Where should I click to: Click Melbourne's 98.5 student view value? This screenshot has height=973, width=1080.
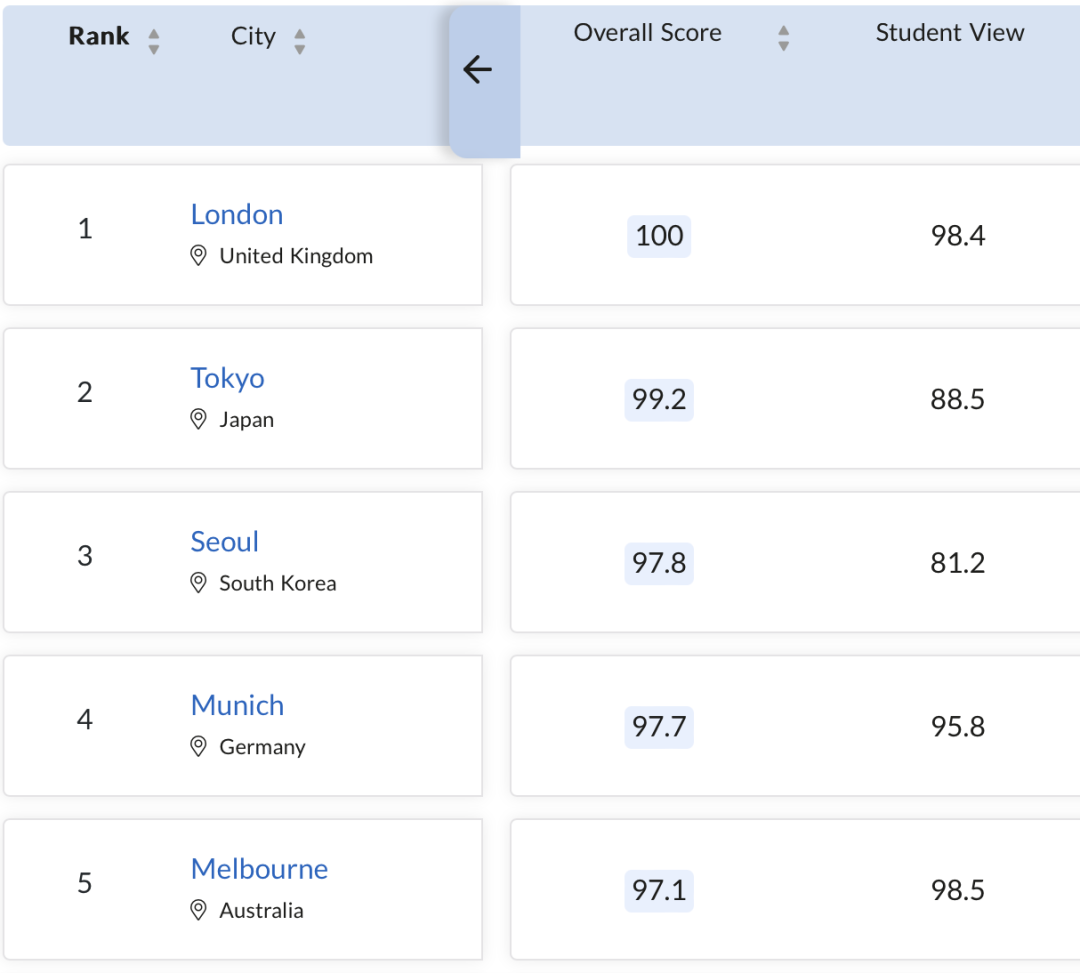click(957, 890)
